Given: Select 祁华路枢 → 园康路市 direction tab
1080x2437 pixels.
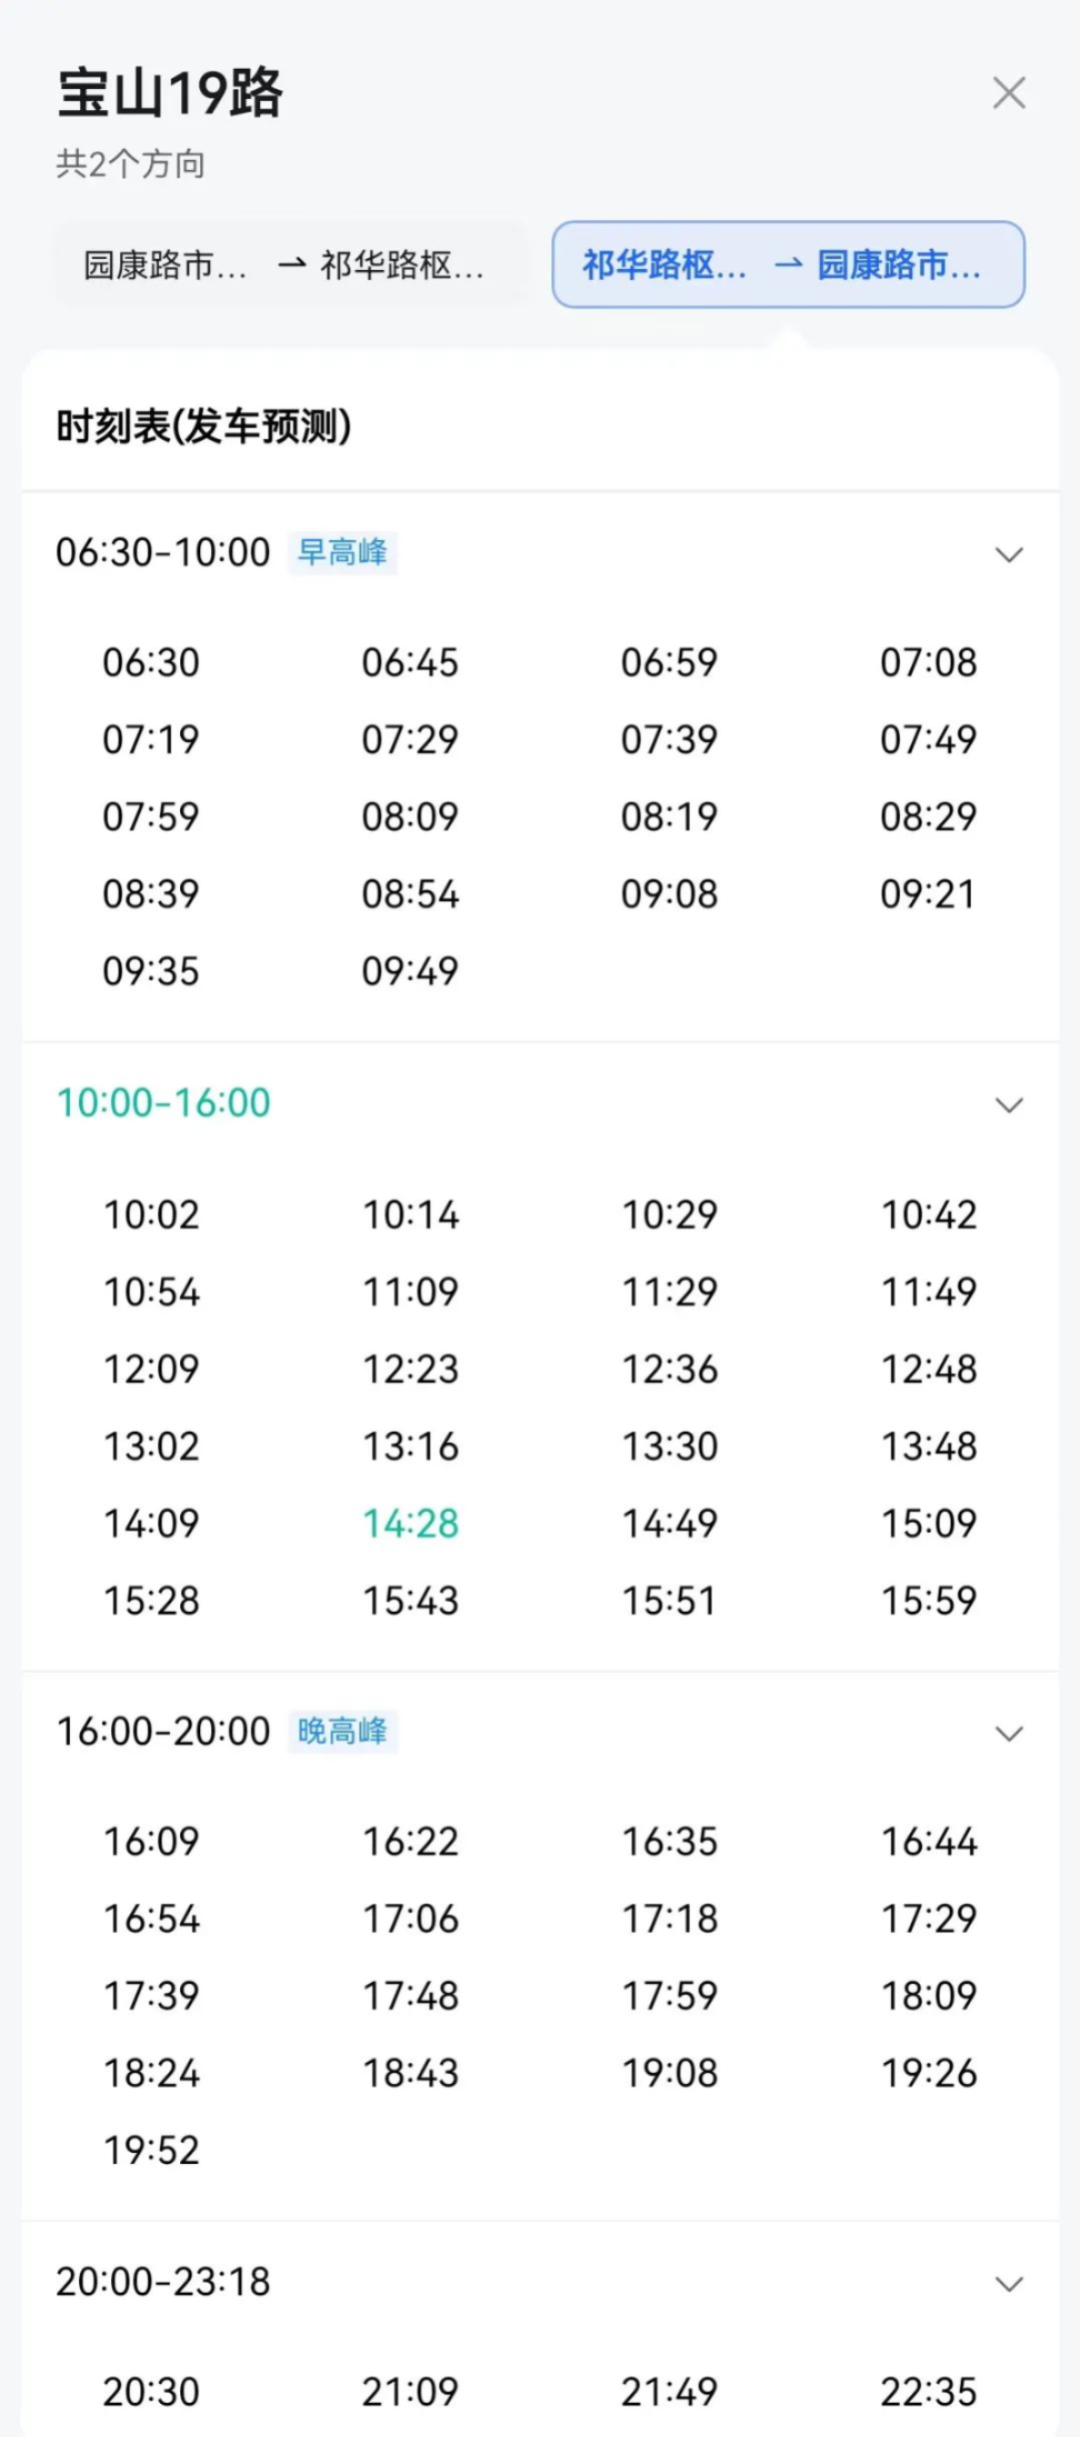Looking at the screenshot, I should click(788, 265).
